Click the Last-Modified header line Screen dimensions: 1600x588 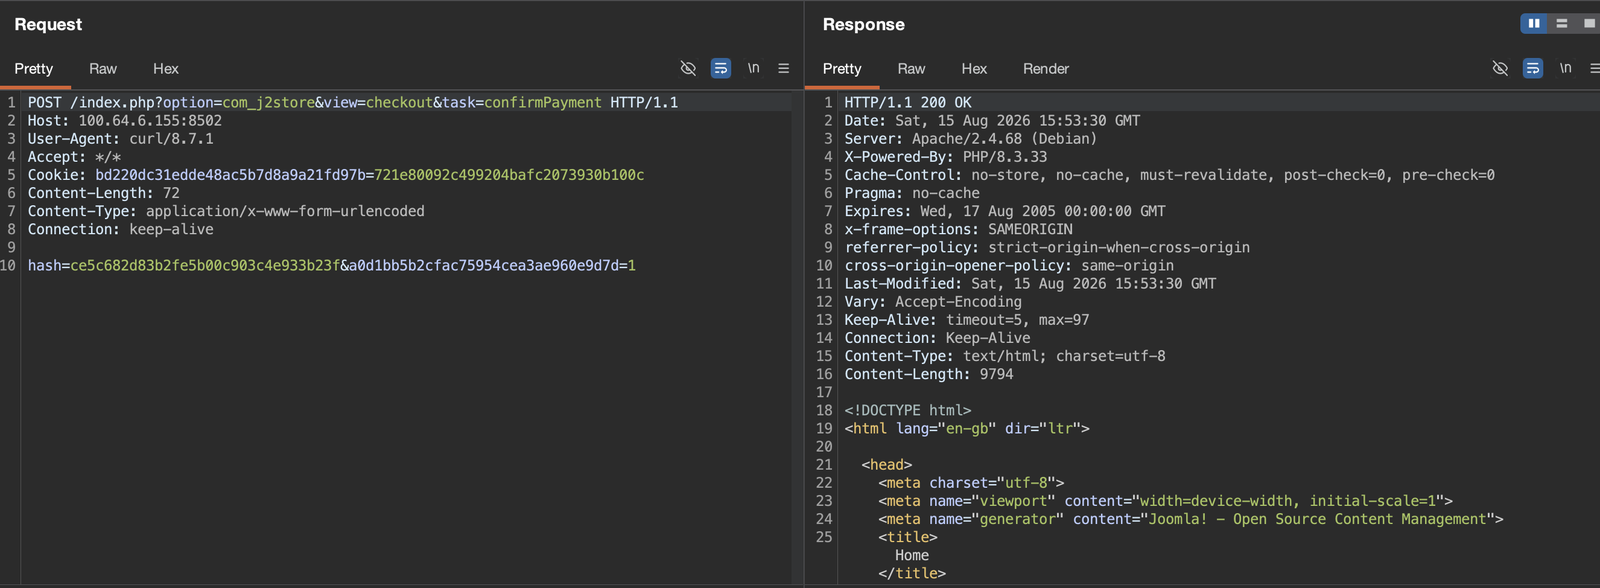point(1031,283)
